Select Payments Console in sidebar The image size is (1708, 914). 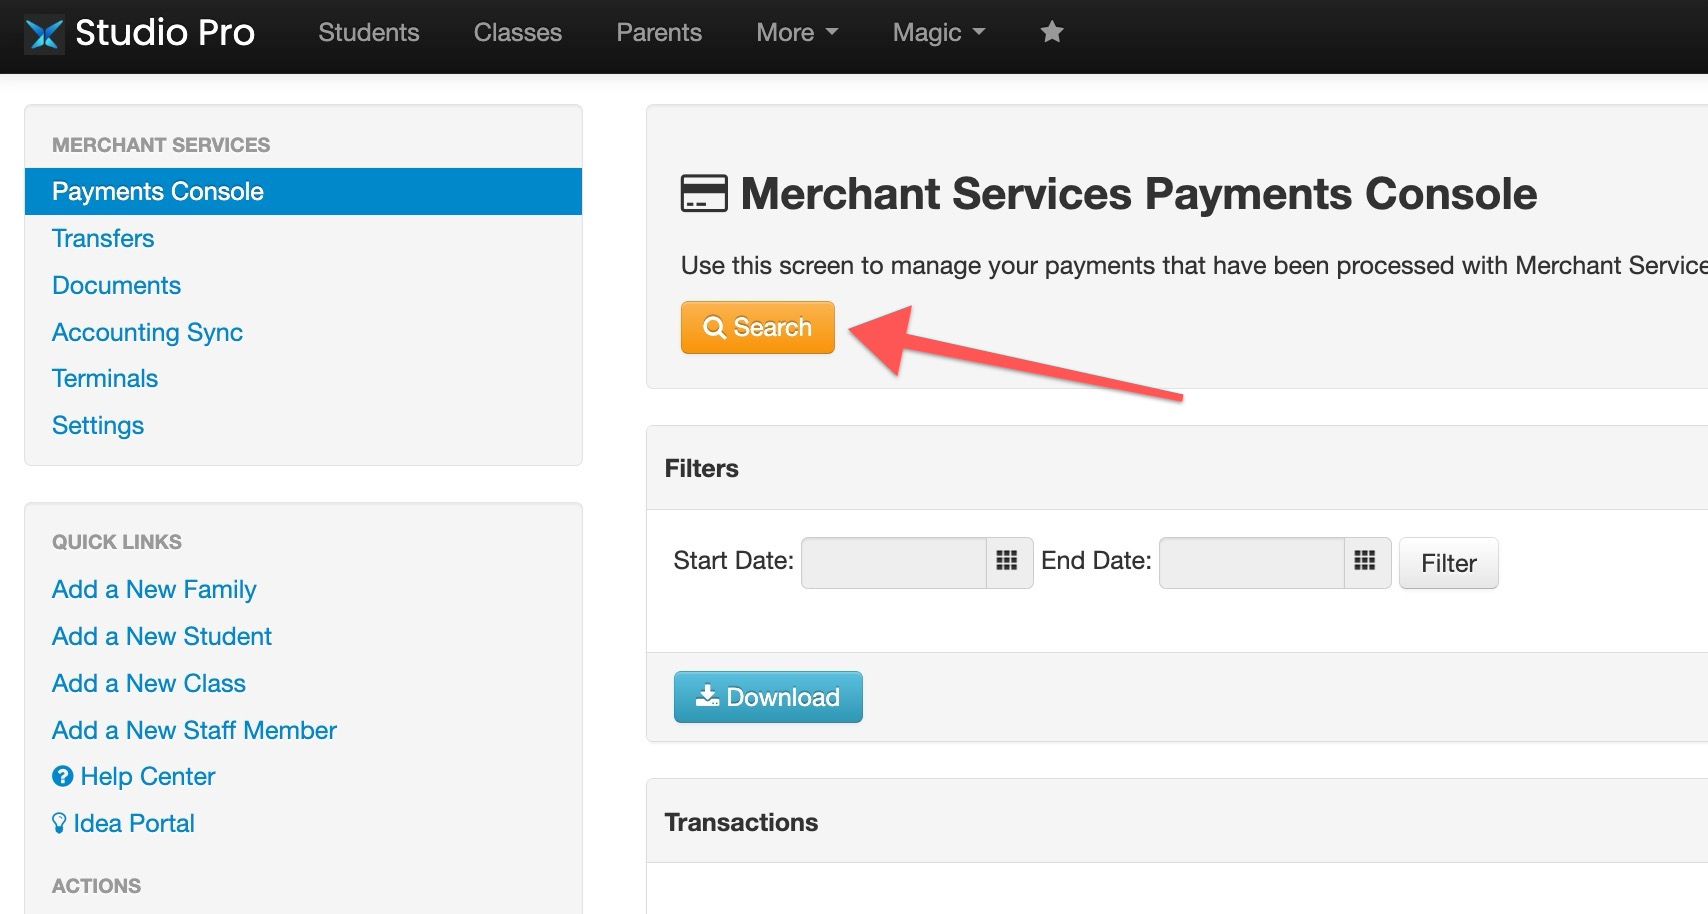point(303,191)
